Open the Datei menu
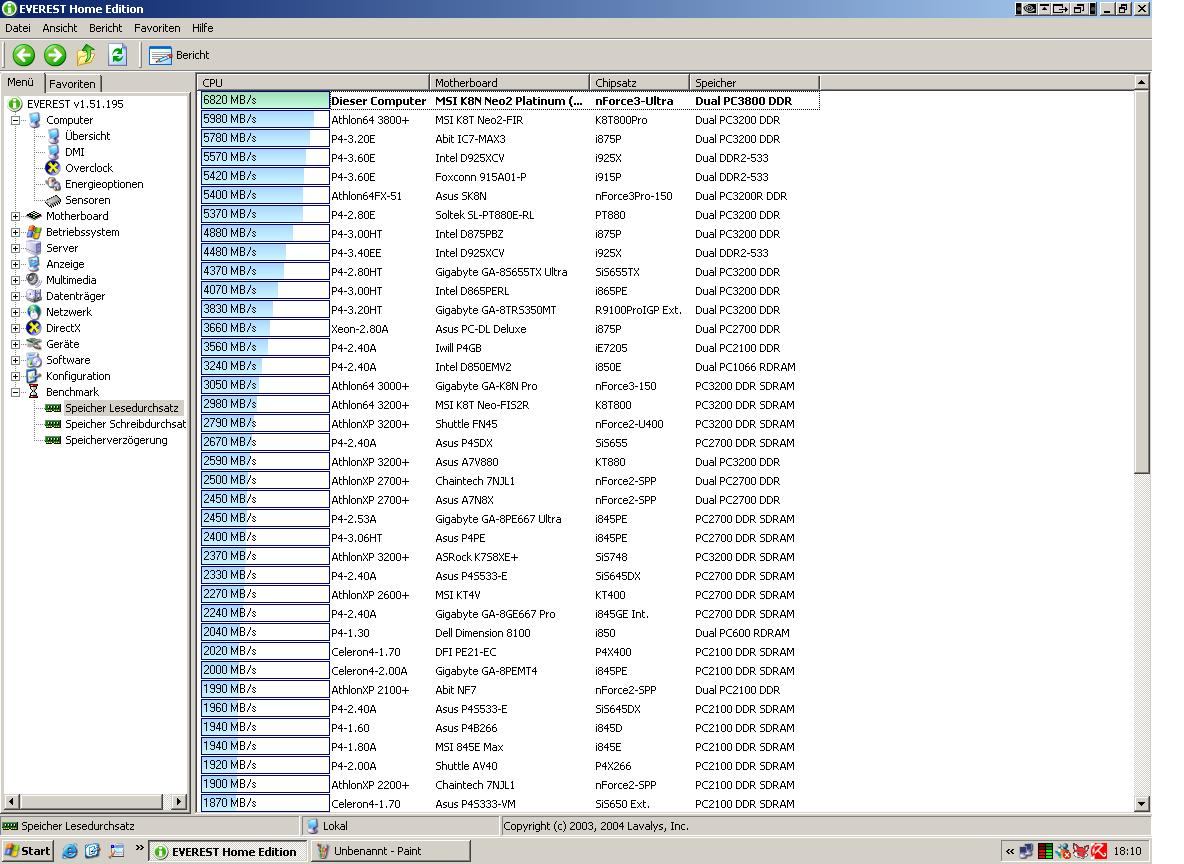The image size is (1184, 864). tap(17, 28)
